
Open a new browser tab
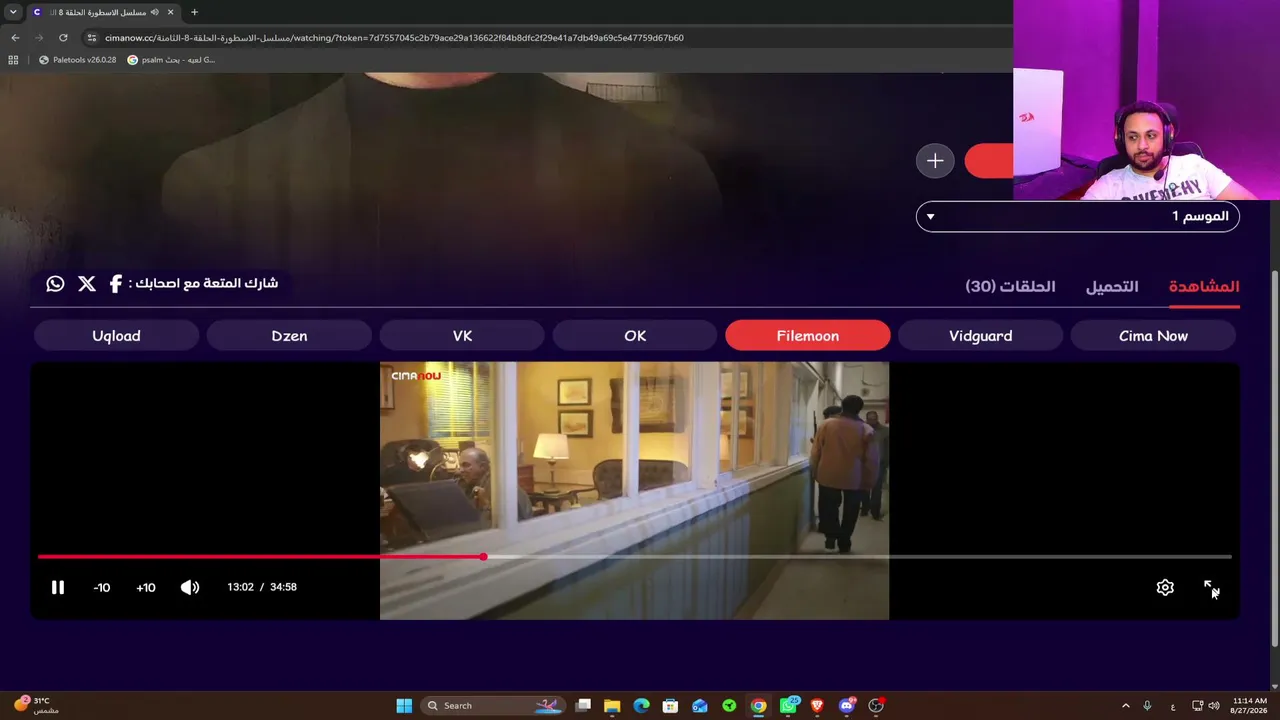(194, 12)
